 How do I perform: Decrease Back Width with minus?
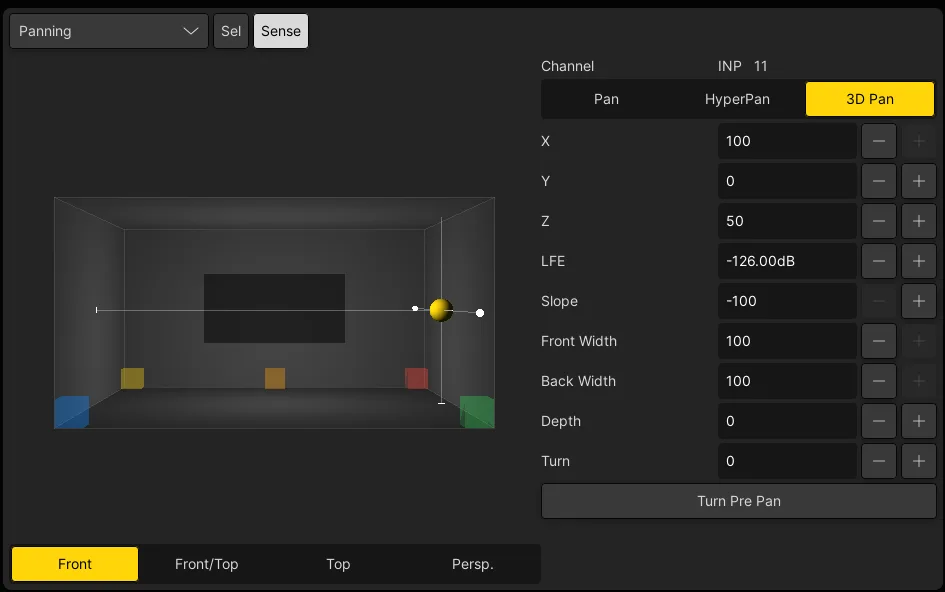pyautogui.click(x=879, y=381)
